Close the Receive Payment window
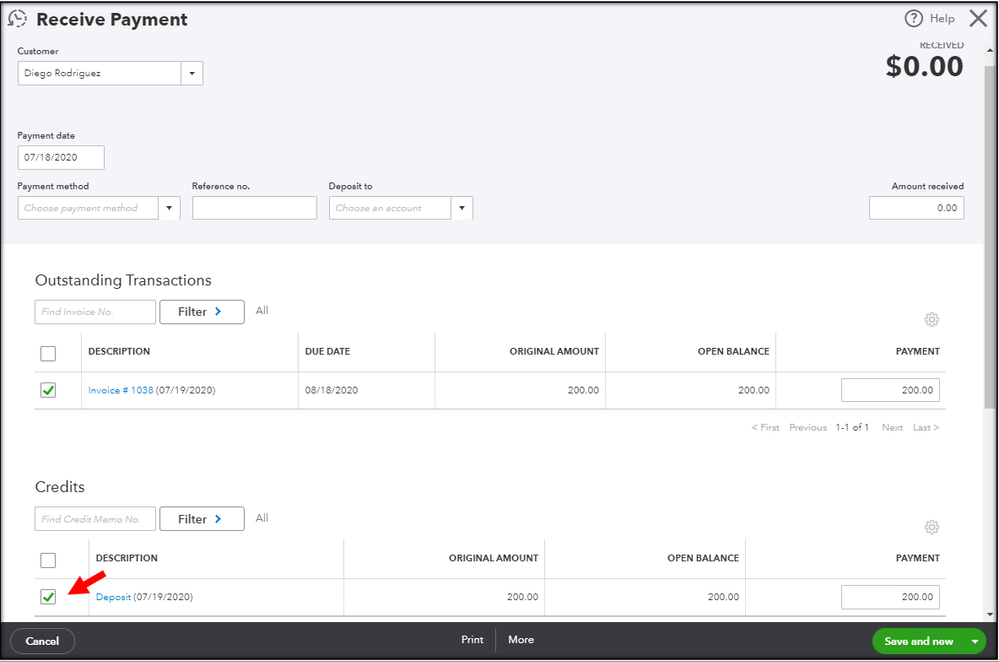Screen dimensions: 999x662 tap(977, 19)
